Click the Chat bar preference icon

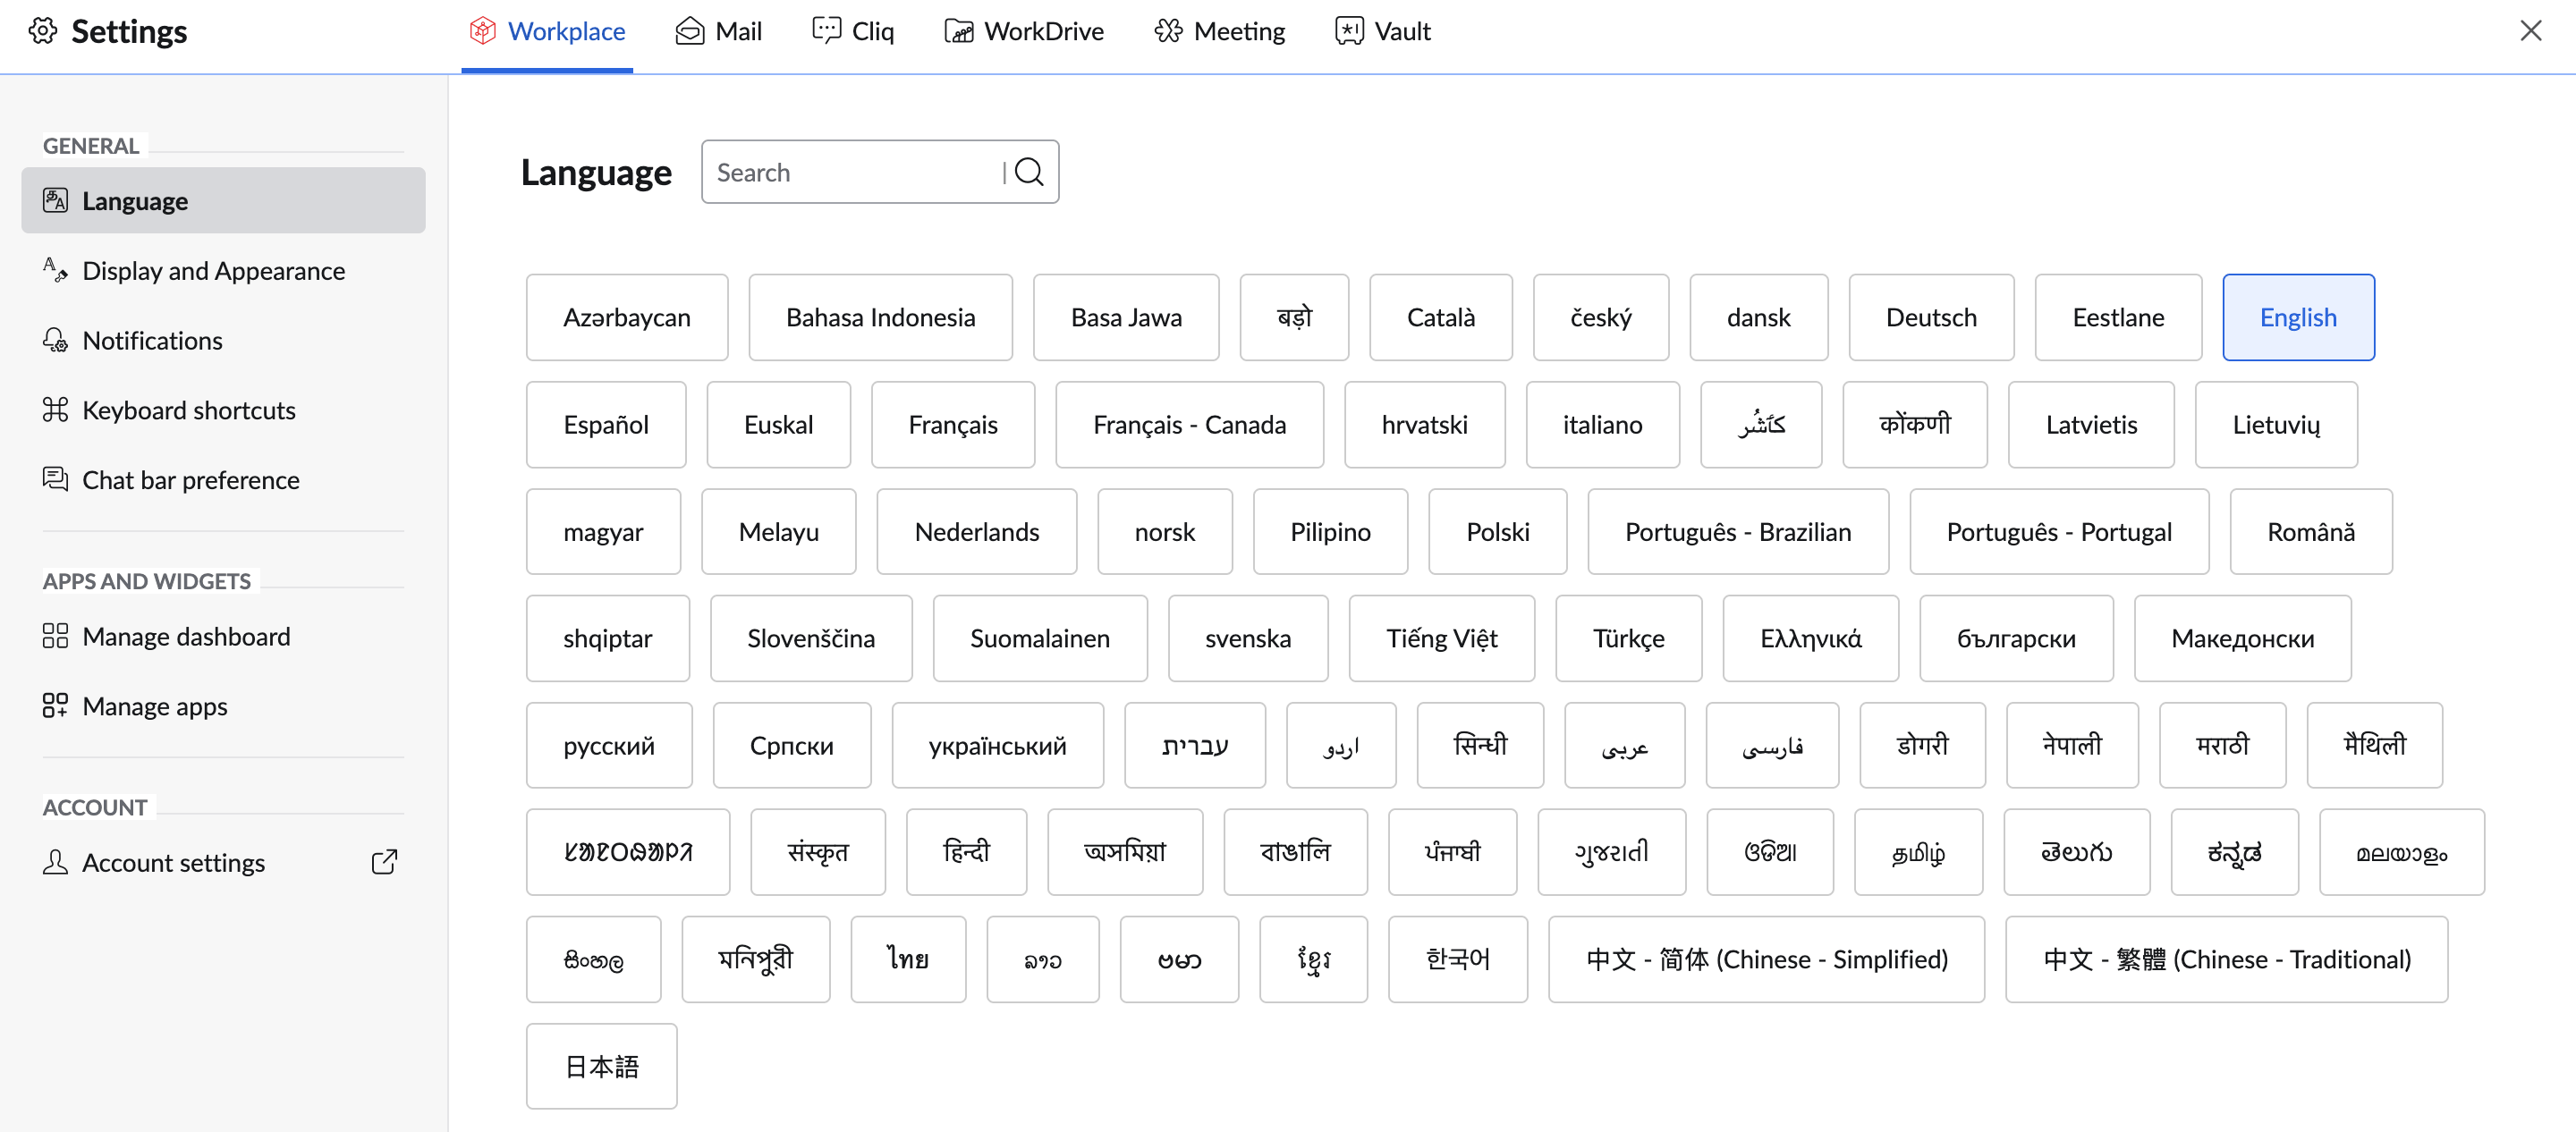55,480
